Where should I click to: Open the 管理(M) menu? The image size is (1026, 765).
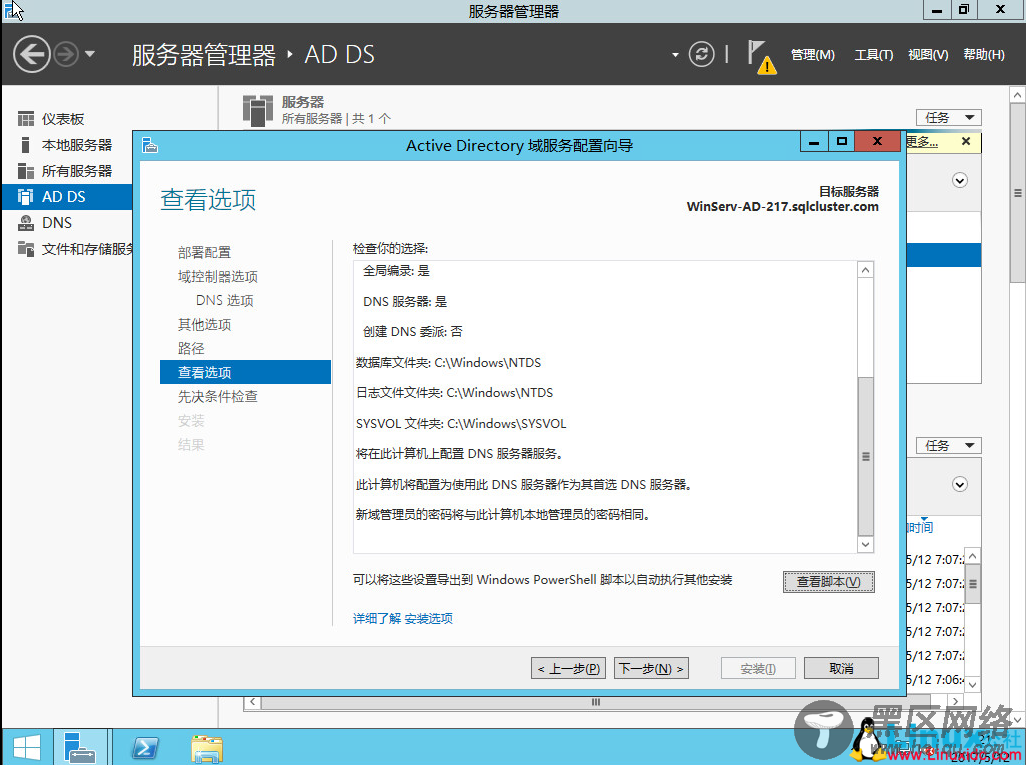click(813, 55)
